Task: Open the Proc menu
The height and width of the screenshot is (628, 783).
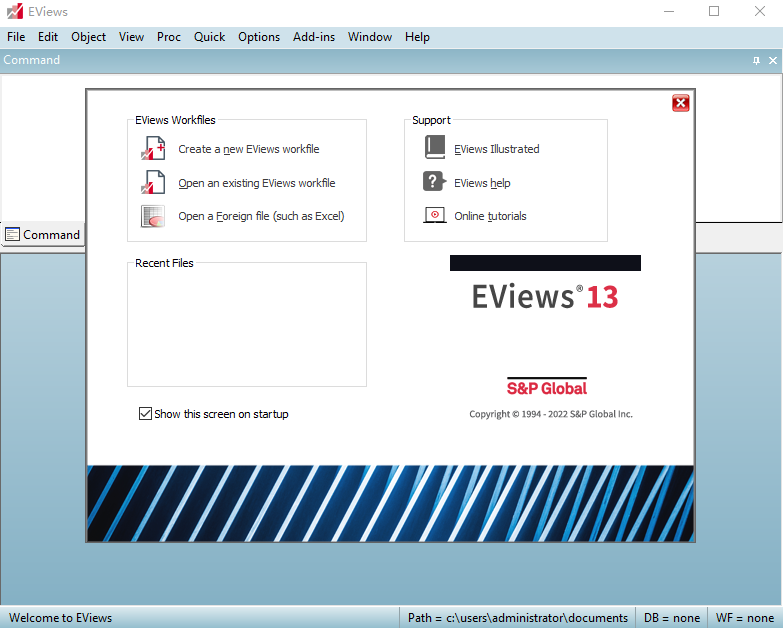Action: click(169, 37)
